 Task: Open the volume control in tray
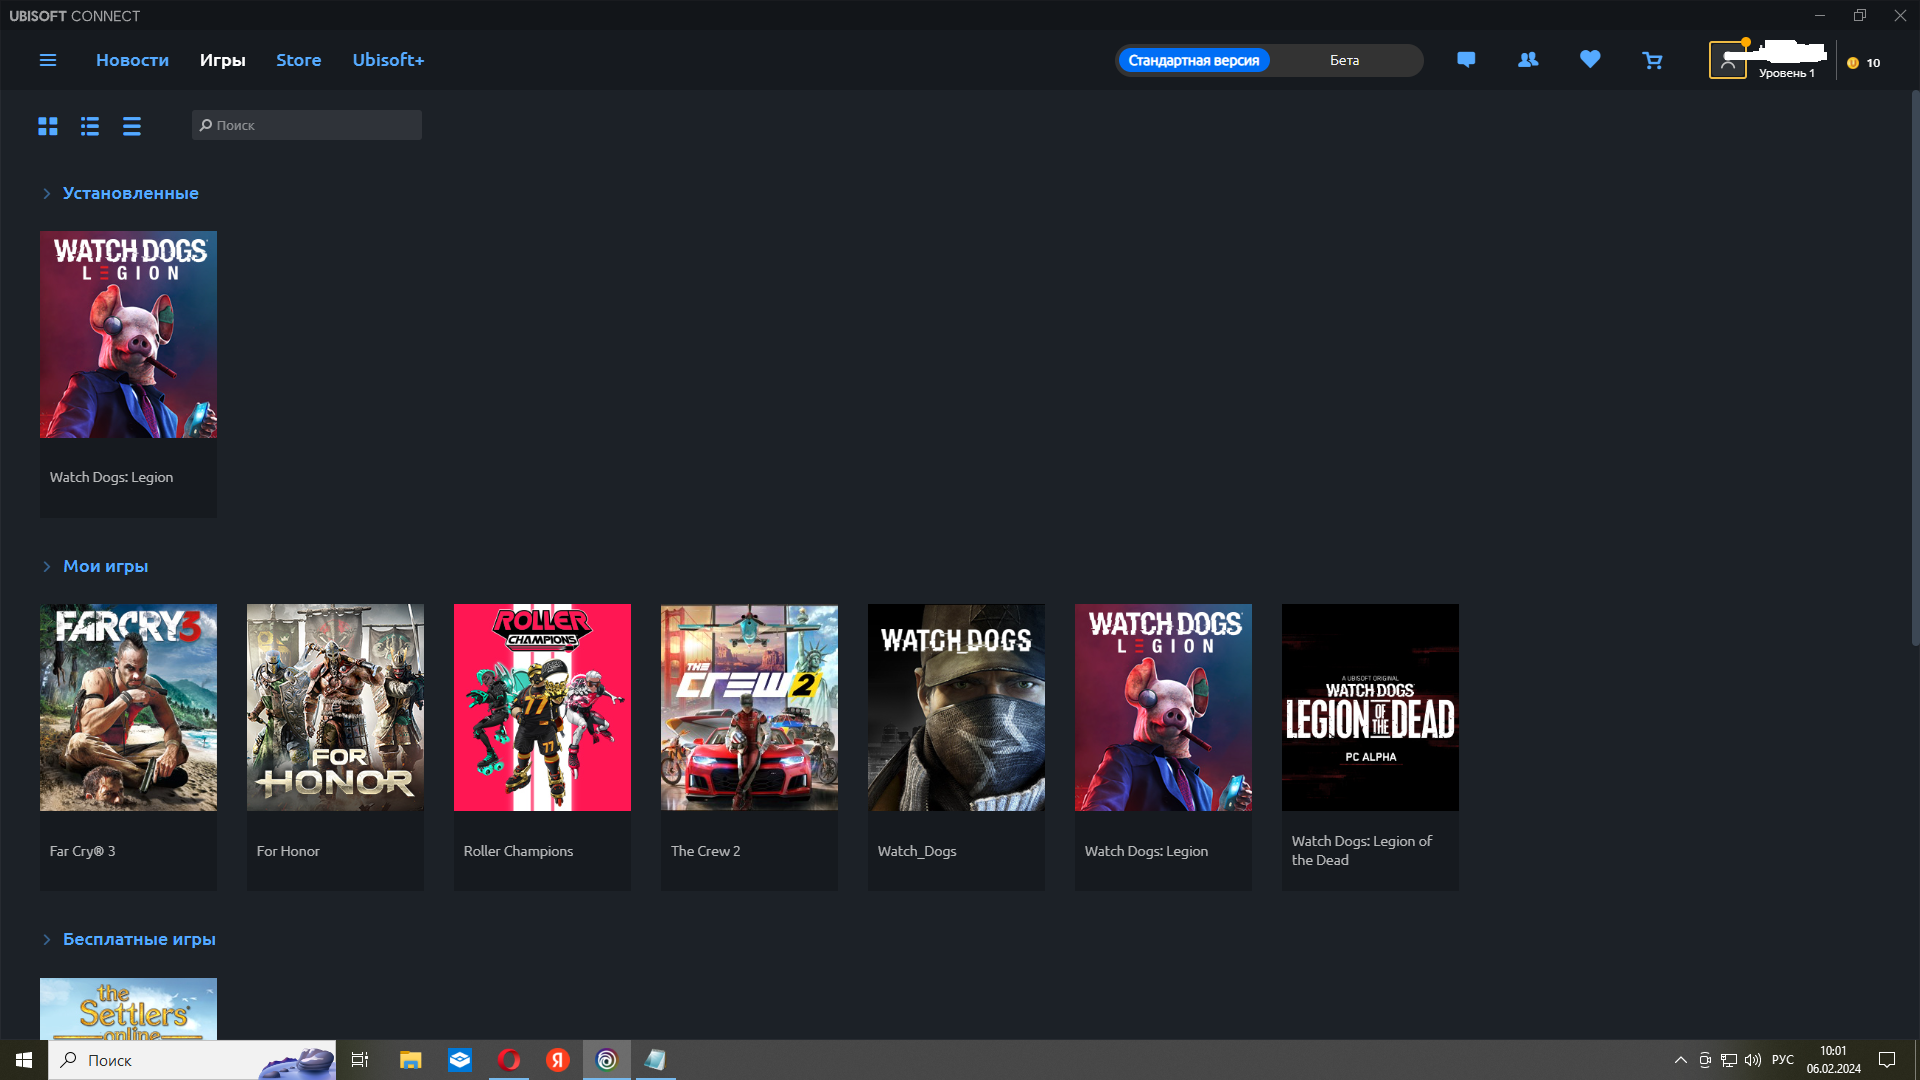(x=1753, y=1060)
